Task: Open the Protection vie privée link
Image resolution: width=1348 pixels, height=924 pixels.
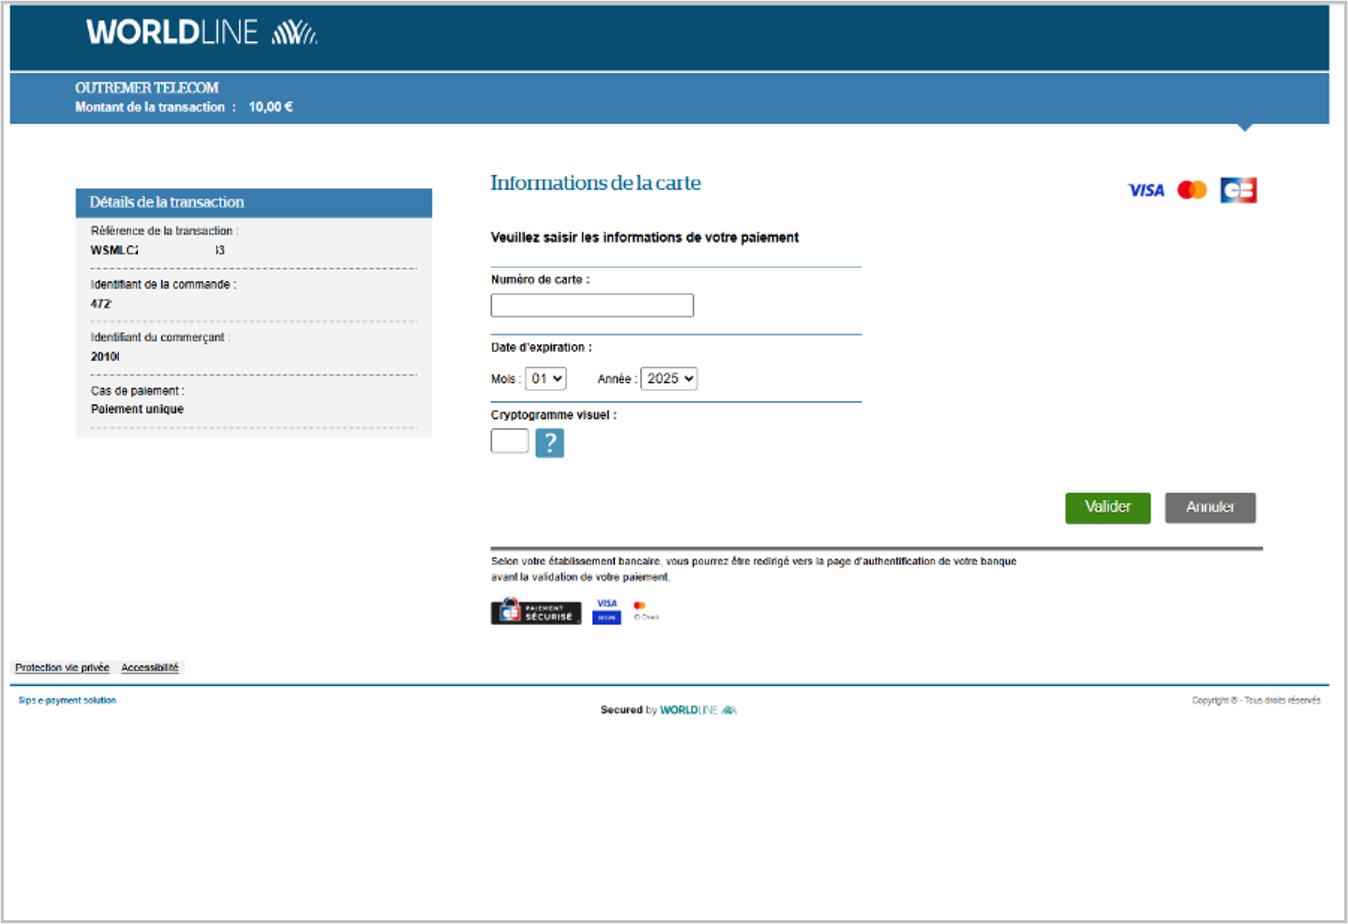Action: pos(62,668)
